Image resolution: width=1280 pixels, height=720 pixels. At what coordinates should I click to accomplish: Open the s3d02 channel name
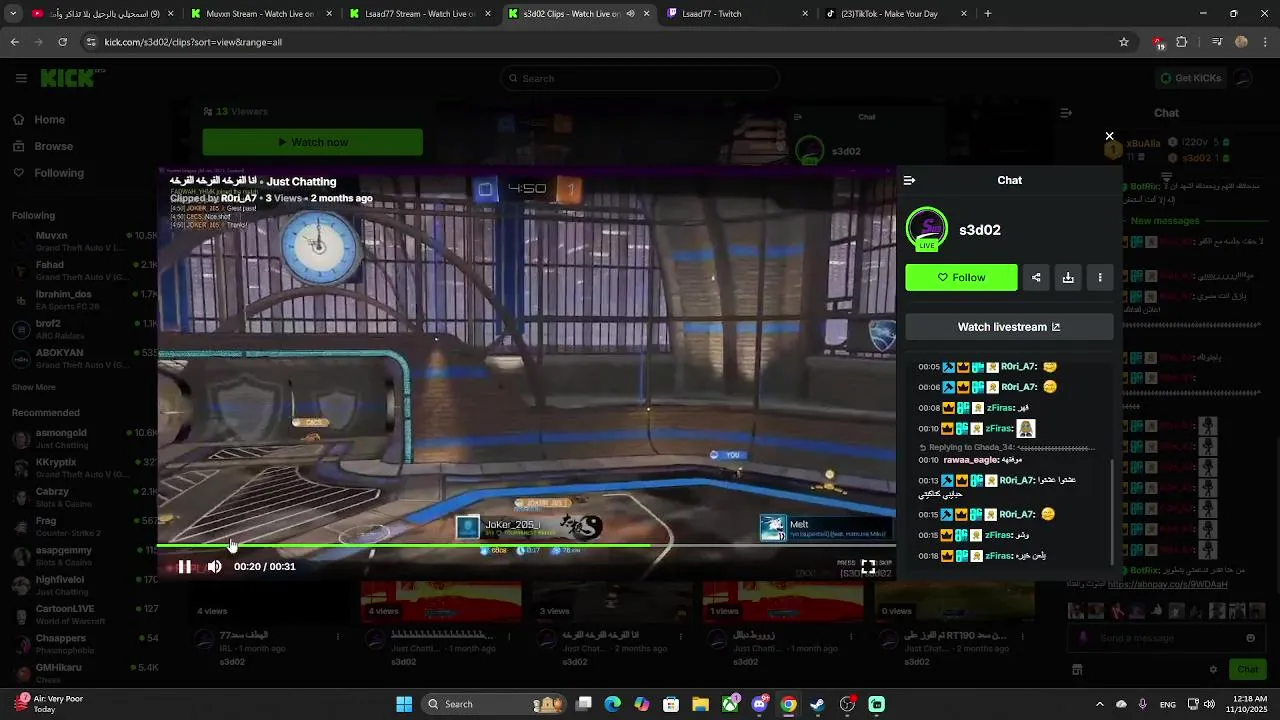(x=980, y=230)
